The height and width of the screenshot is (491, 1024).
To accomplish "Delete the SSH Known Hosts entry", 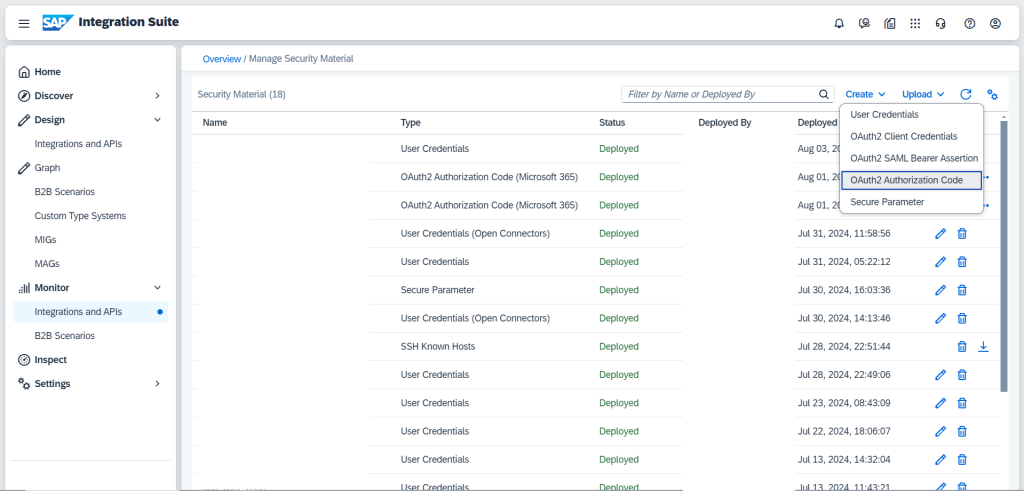I will pyautogui.click(x=962, y=346).
